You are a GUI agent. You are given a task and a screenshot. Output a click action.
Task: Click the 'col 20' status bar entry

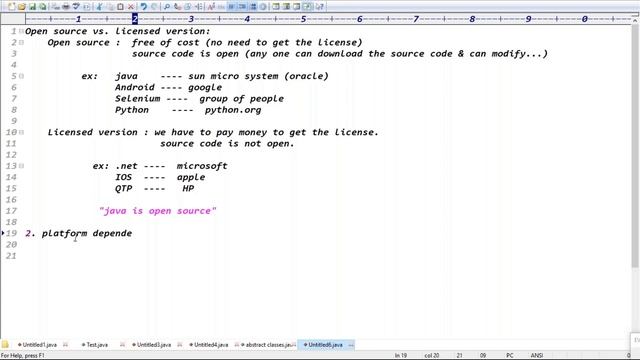pyautogui.click(x=431, y=356)
